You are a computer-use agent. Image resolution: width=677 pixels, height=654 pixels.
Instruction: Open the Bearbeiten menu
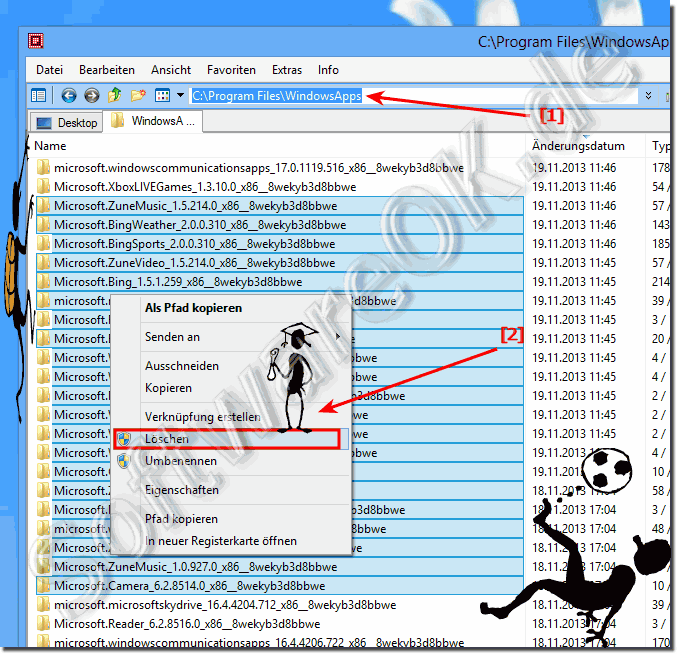[107, 70]
